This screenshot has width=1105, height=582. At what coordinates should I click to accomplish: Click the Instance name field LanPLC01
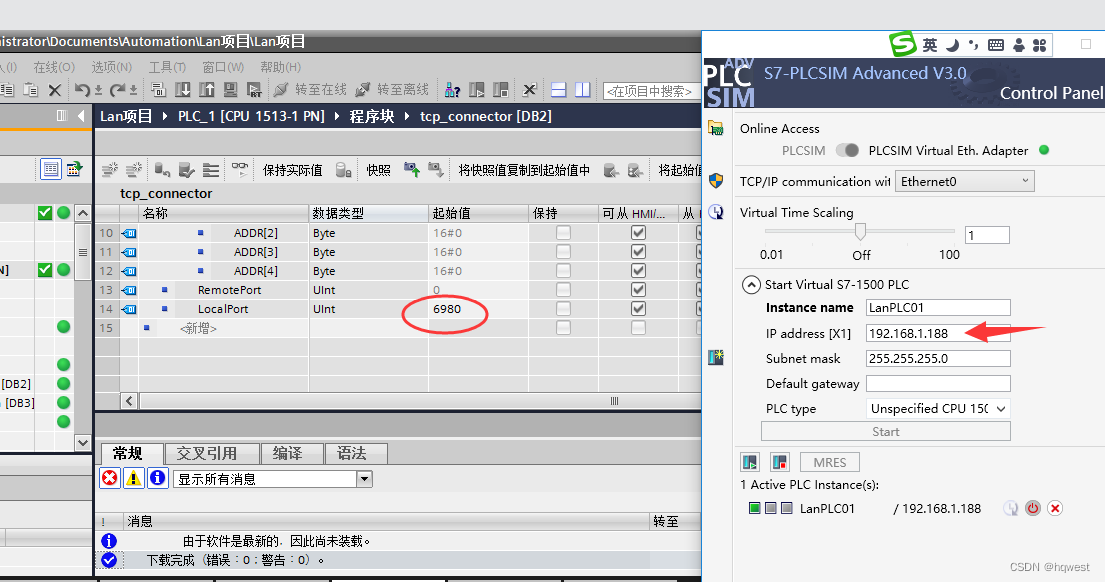(x=938, y=307)
